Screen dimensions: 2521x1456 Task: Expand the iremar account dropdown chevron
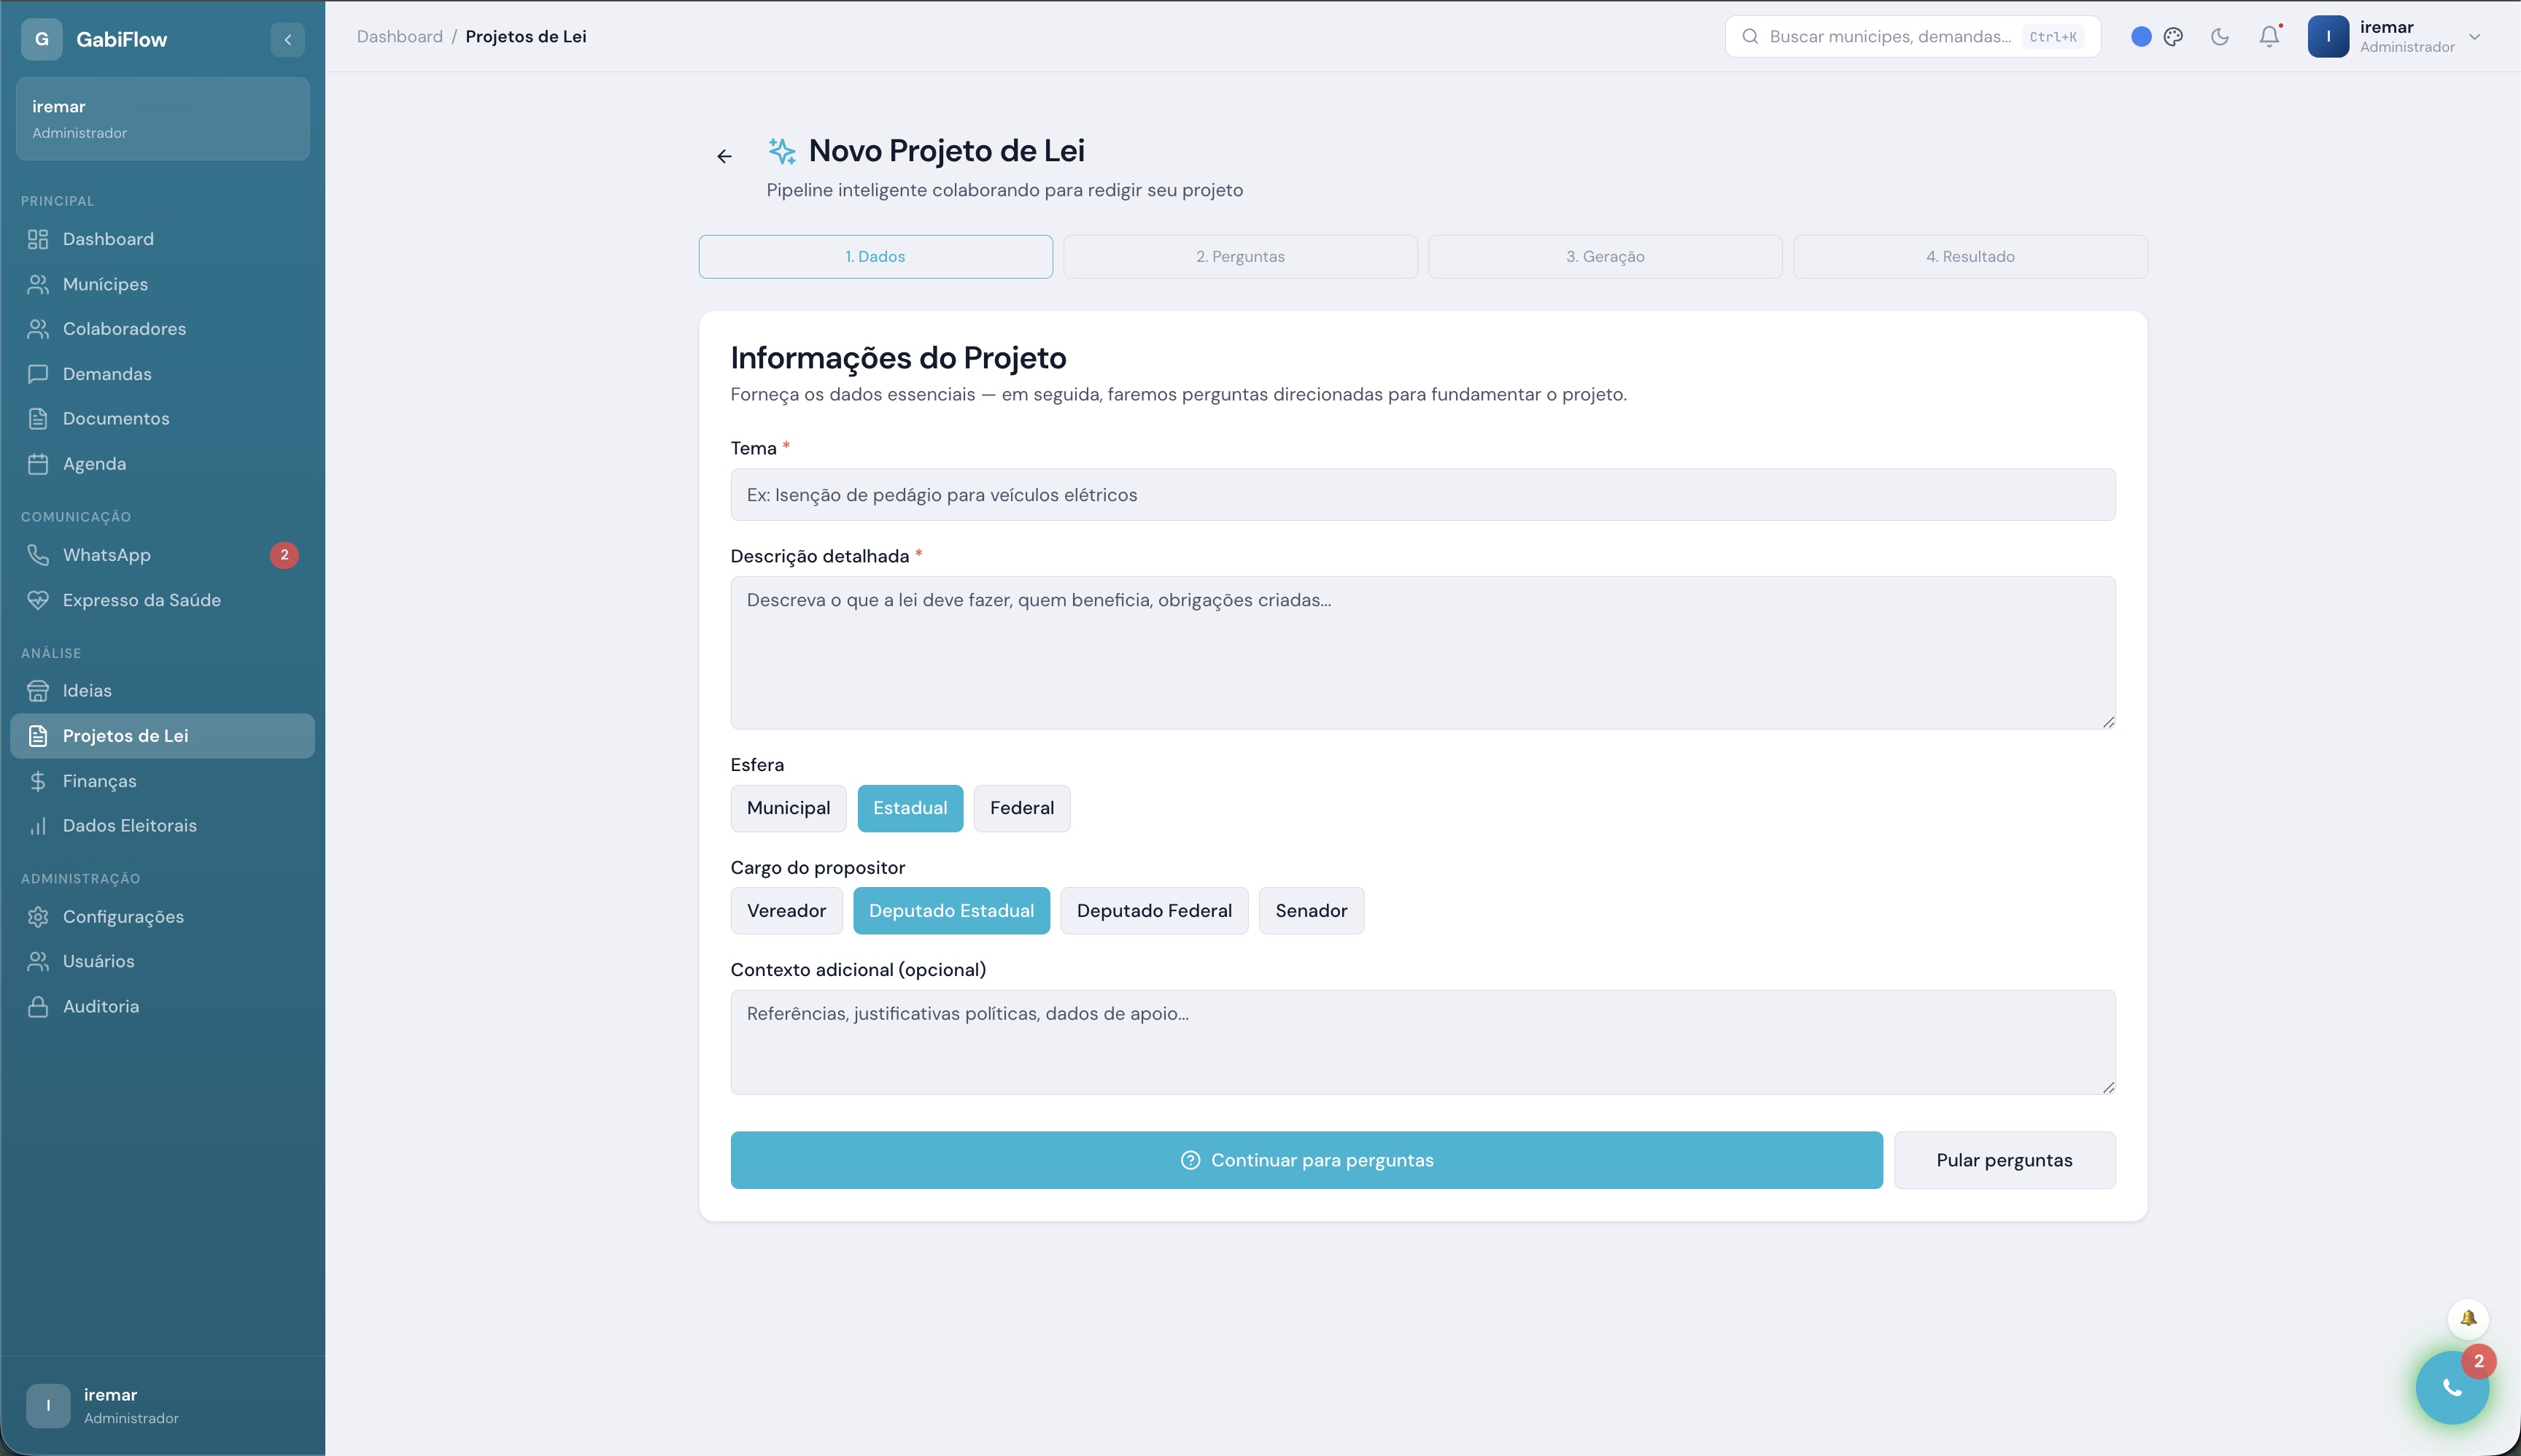(2475, 37)
